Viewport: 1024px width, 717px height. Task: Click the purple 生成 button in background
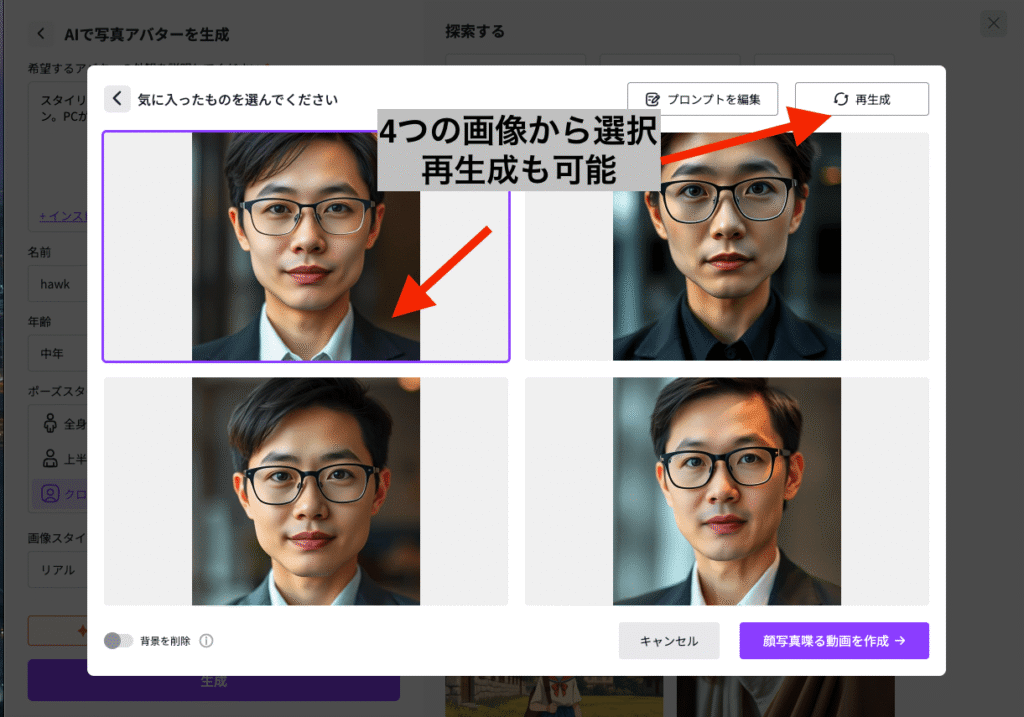click(214, 681)
